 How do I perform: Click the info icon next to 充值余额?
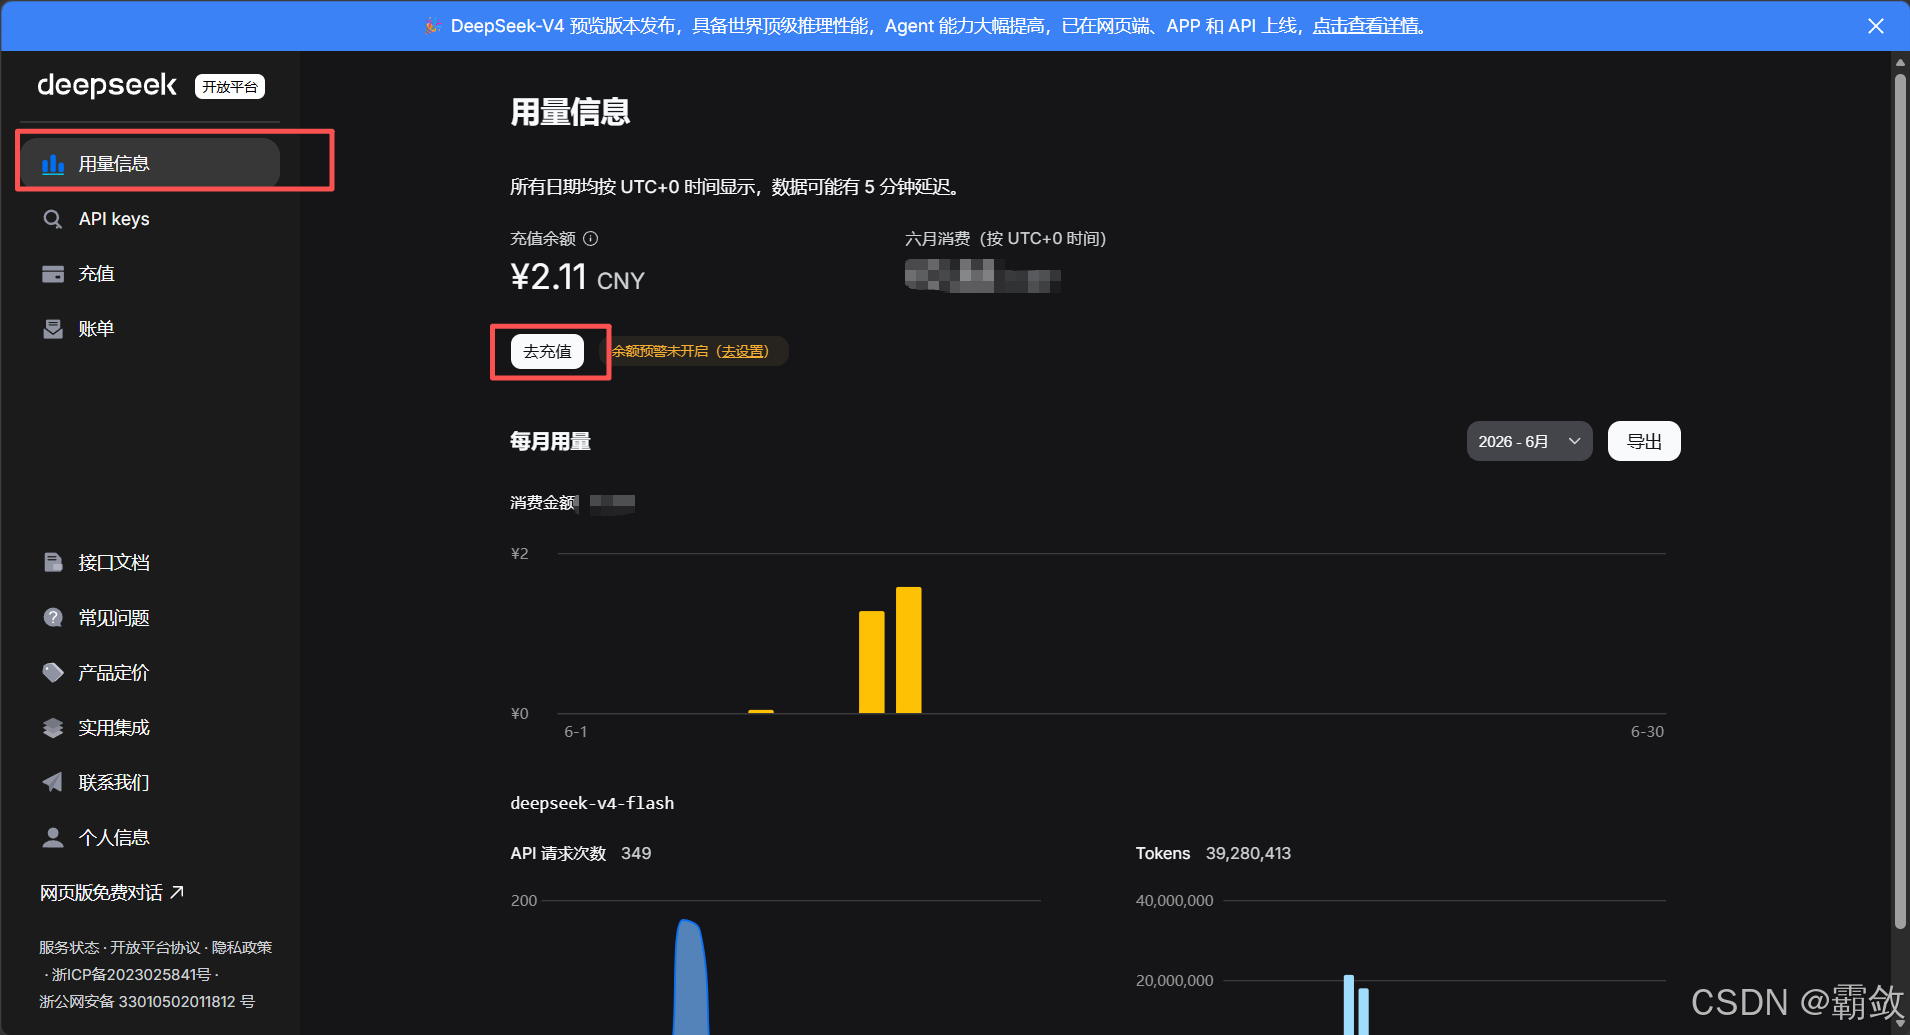coord(591,238)
